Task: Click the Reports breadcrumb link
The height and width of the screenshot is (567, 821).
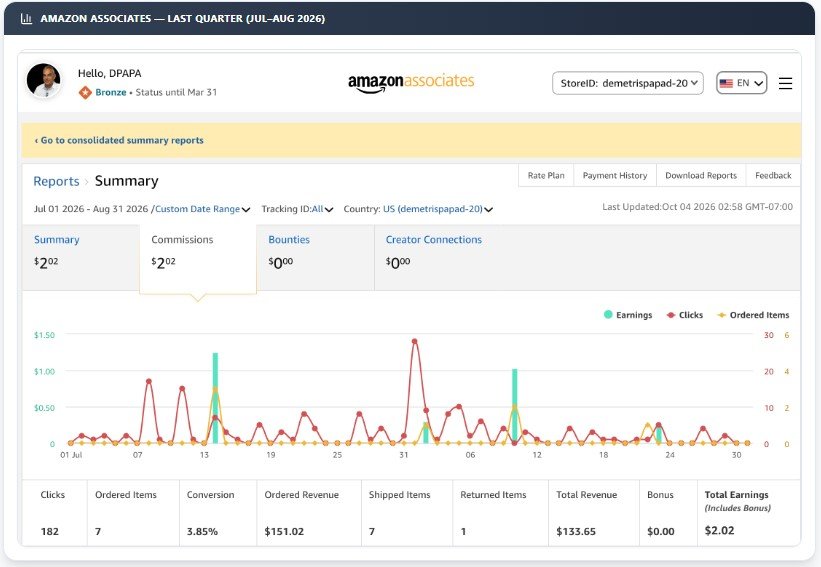Action: point(56,181)
